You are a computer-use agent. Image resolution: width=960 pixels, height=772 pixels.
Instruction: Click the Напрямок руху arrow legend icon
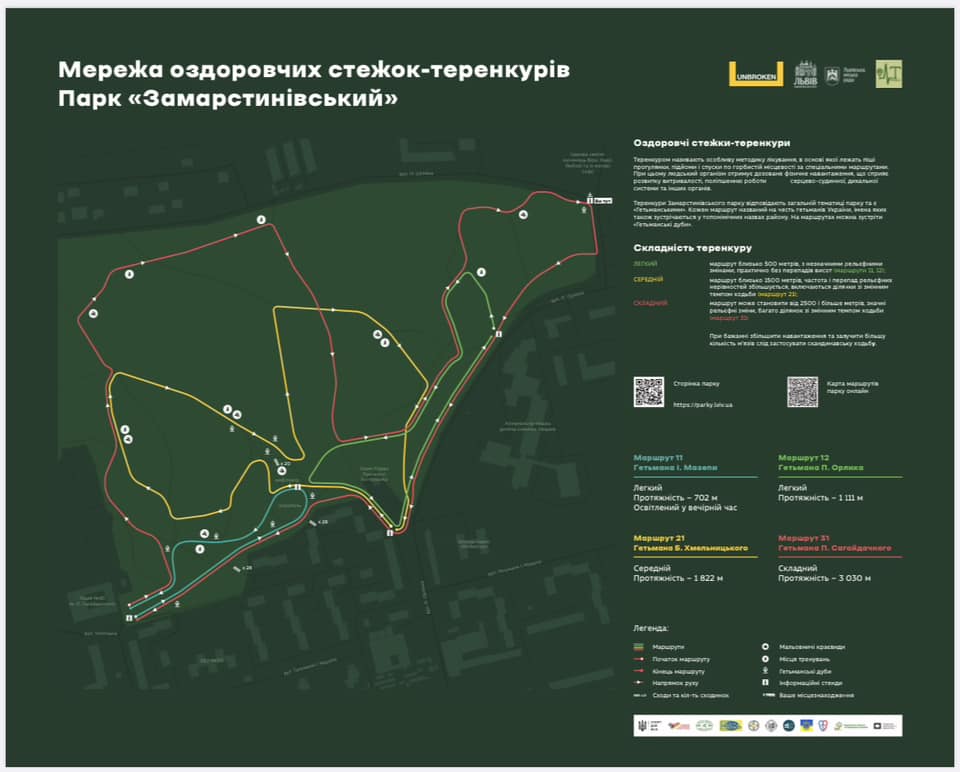(x=637, y=683)
